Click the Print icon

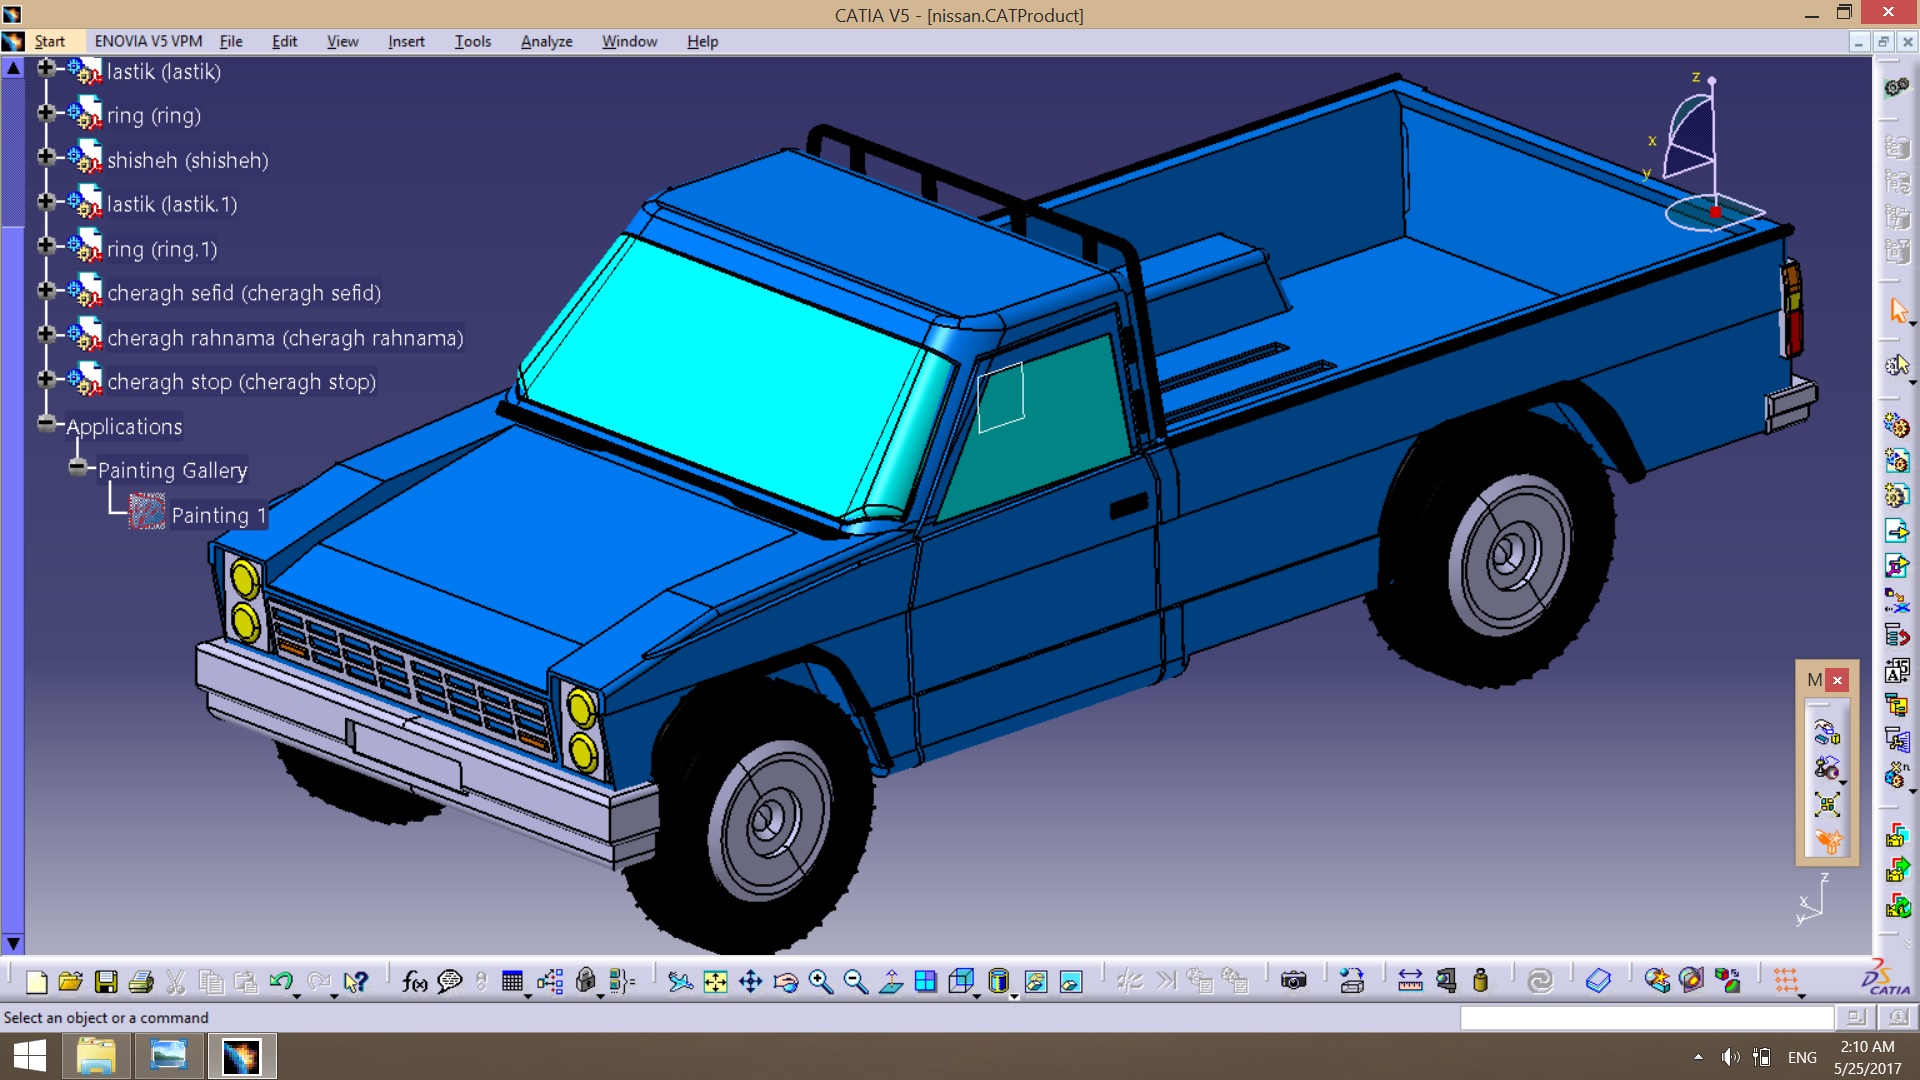coord(141,982)
